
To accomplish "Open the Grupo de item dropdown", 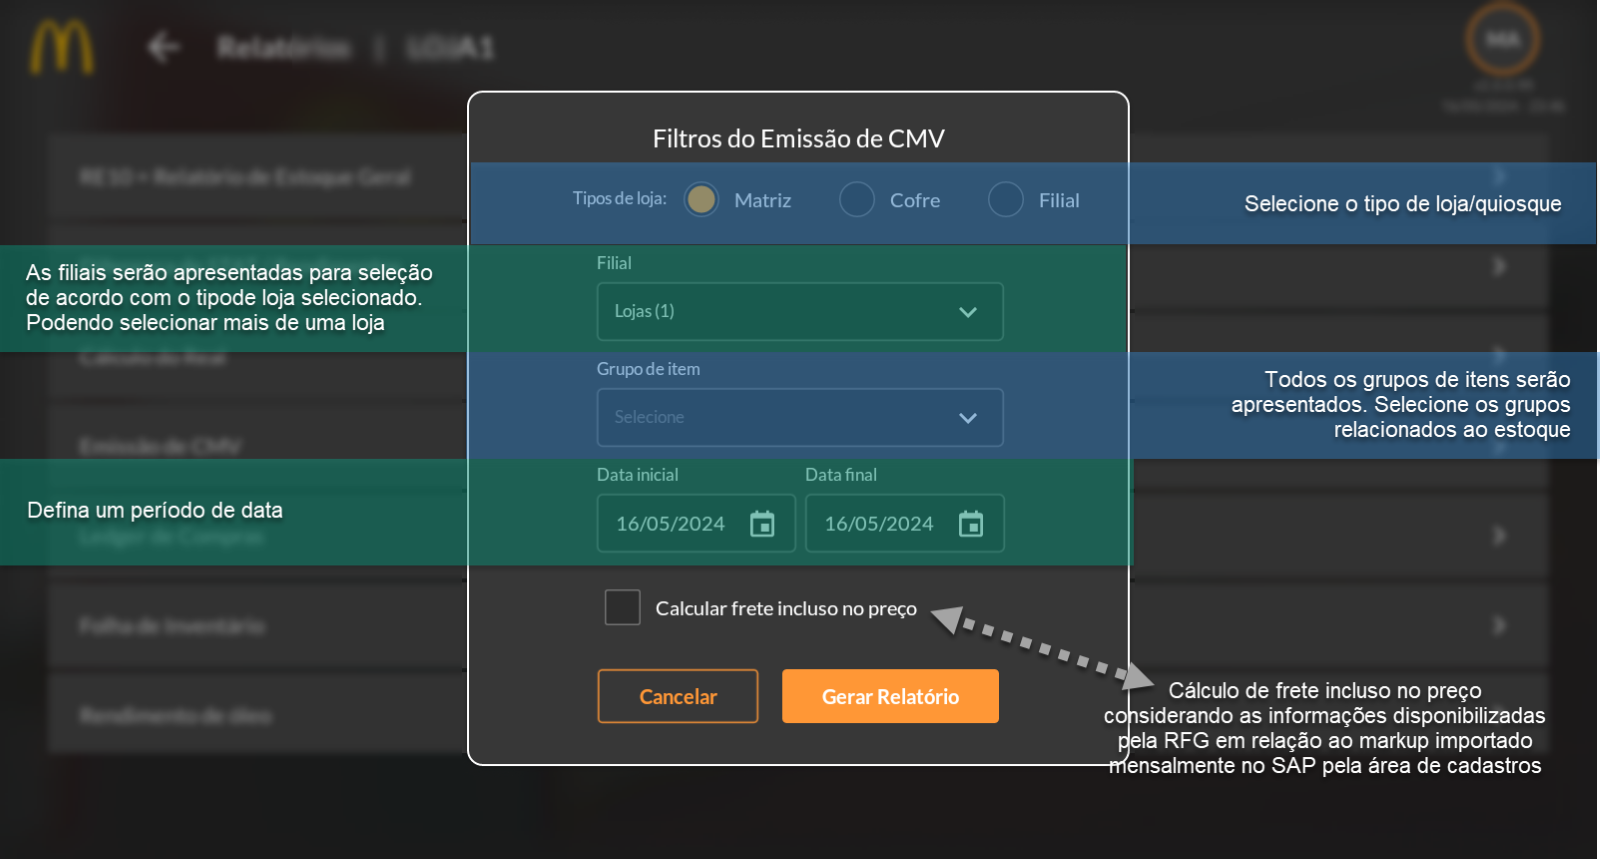I will click(x=800, y=417).
